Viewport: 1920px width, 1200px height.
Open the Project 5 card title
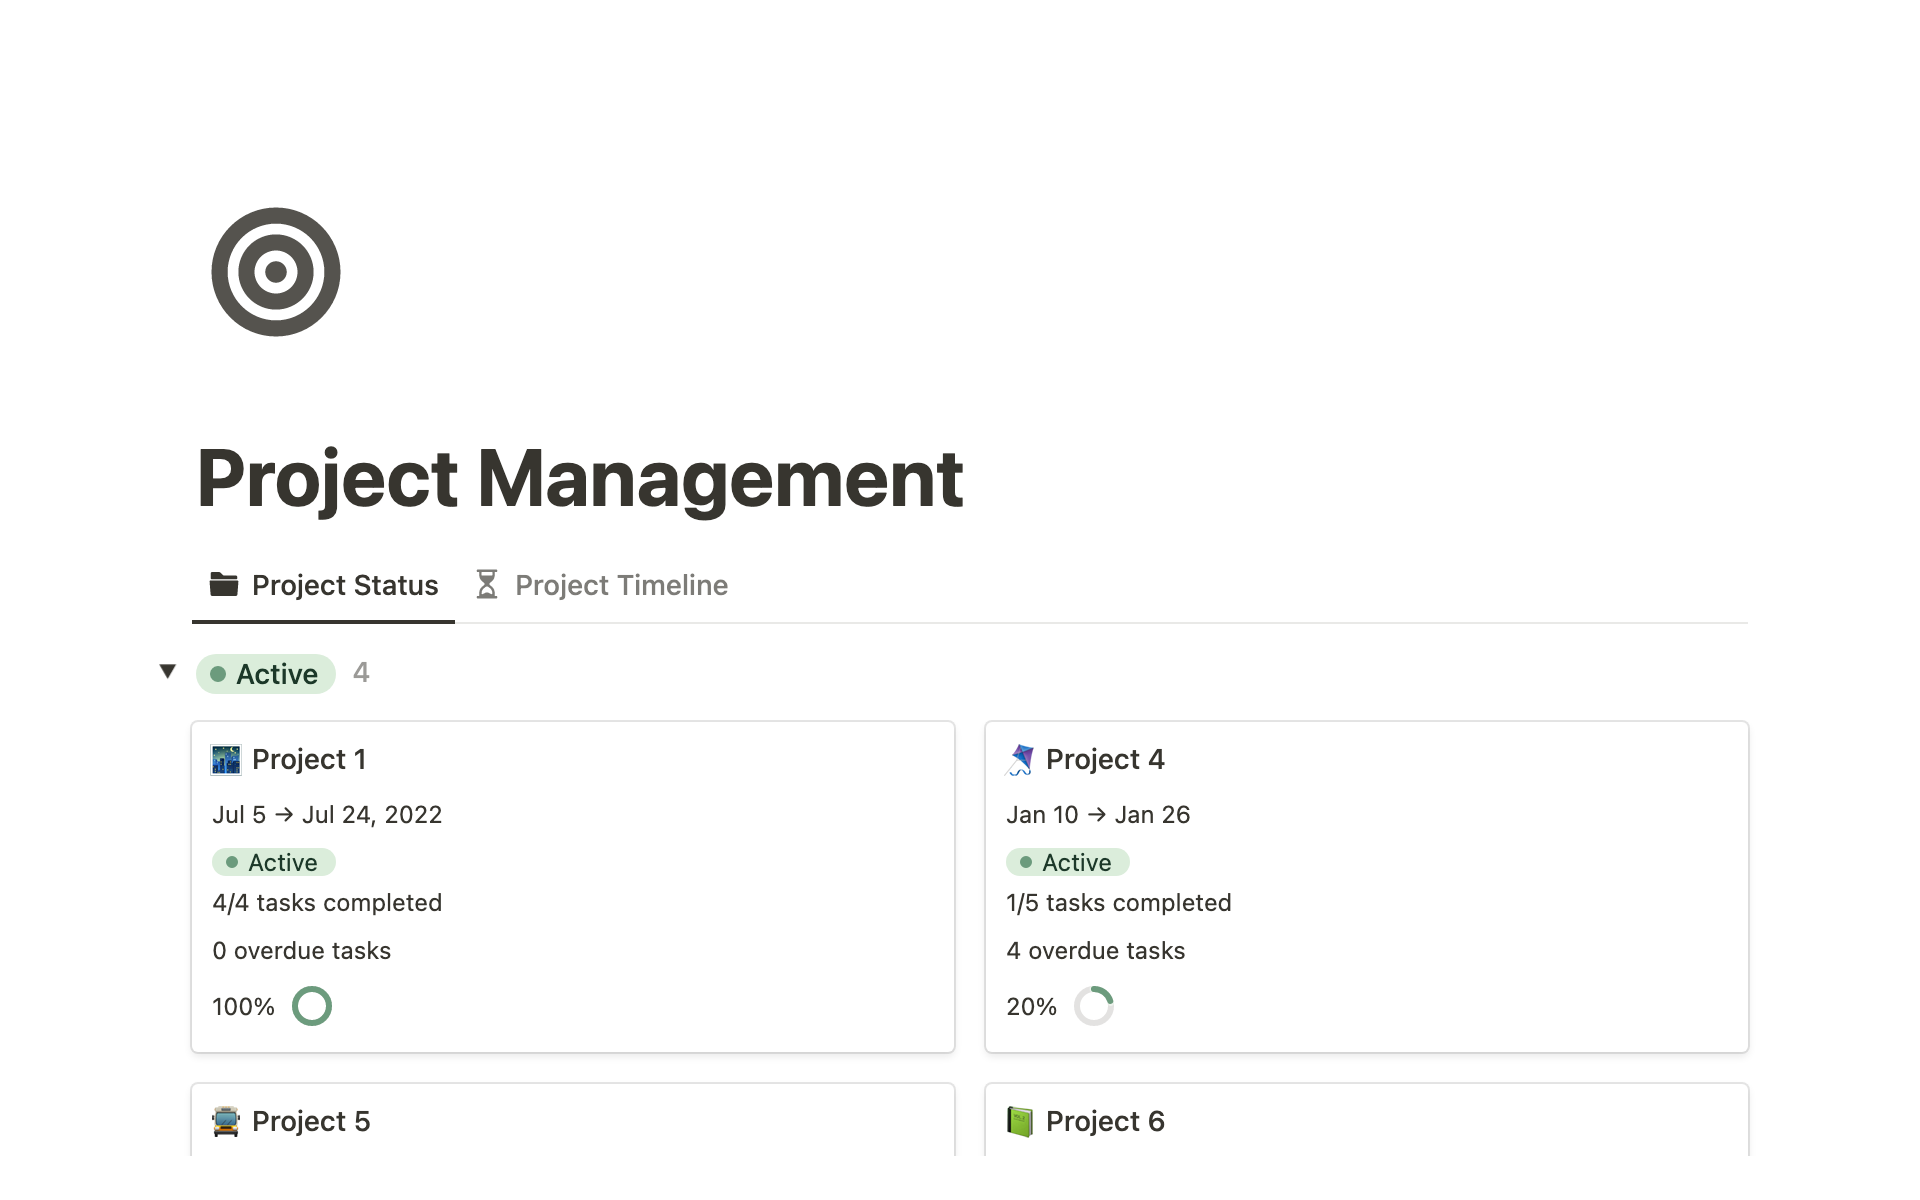(x=311, y=1122)
